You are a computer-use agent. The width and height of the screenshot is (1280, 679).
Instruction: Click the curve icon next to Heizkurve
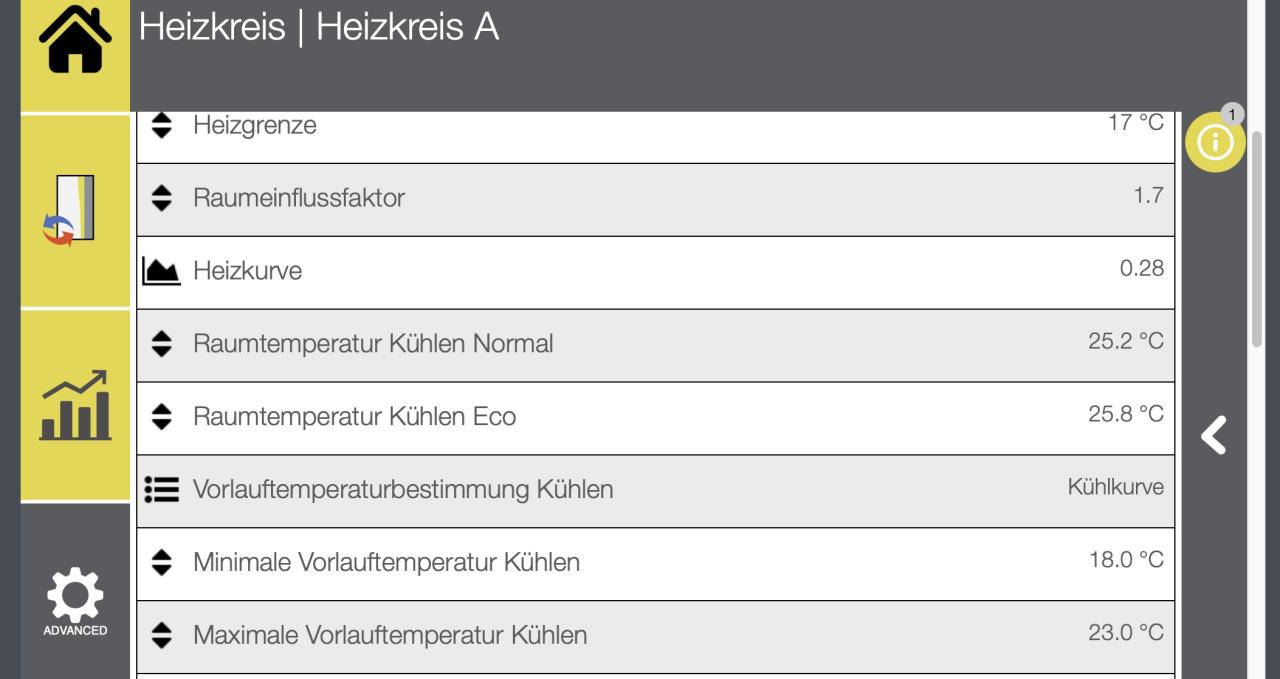tap(161, 270)
